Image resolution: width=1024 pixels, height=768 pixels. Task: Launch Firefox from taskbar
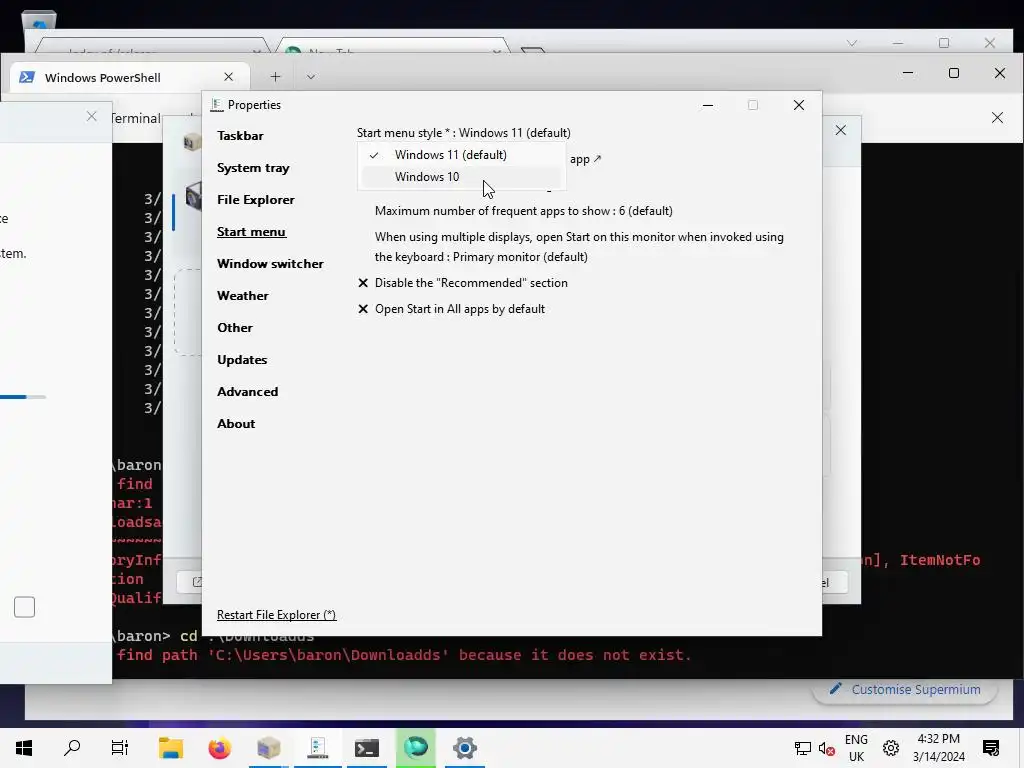(219, 748)
